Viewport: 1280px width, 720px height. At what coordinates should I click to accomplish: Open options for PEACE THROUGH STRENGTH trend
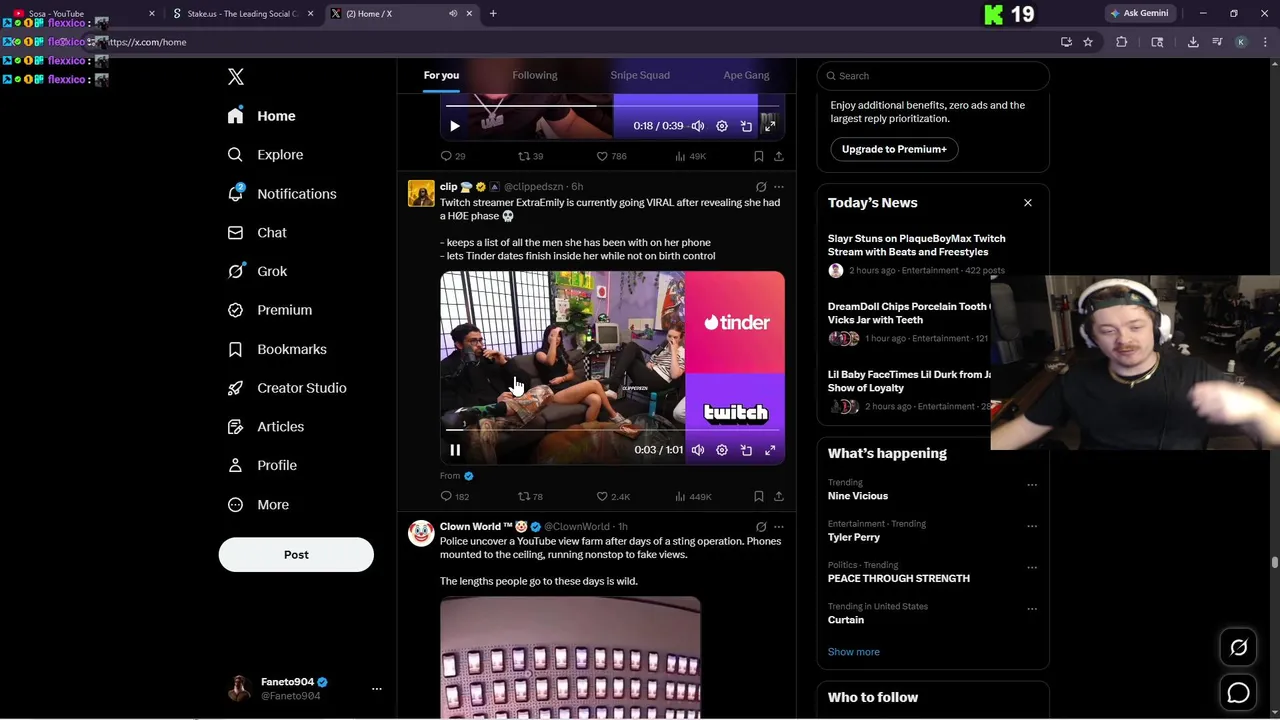click(x=1032, y=567)
